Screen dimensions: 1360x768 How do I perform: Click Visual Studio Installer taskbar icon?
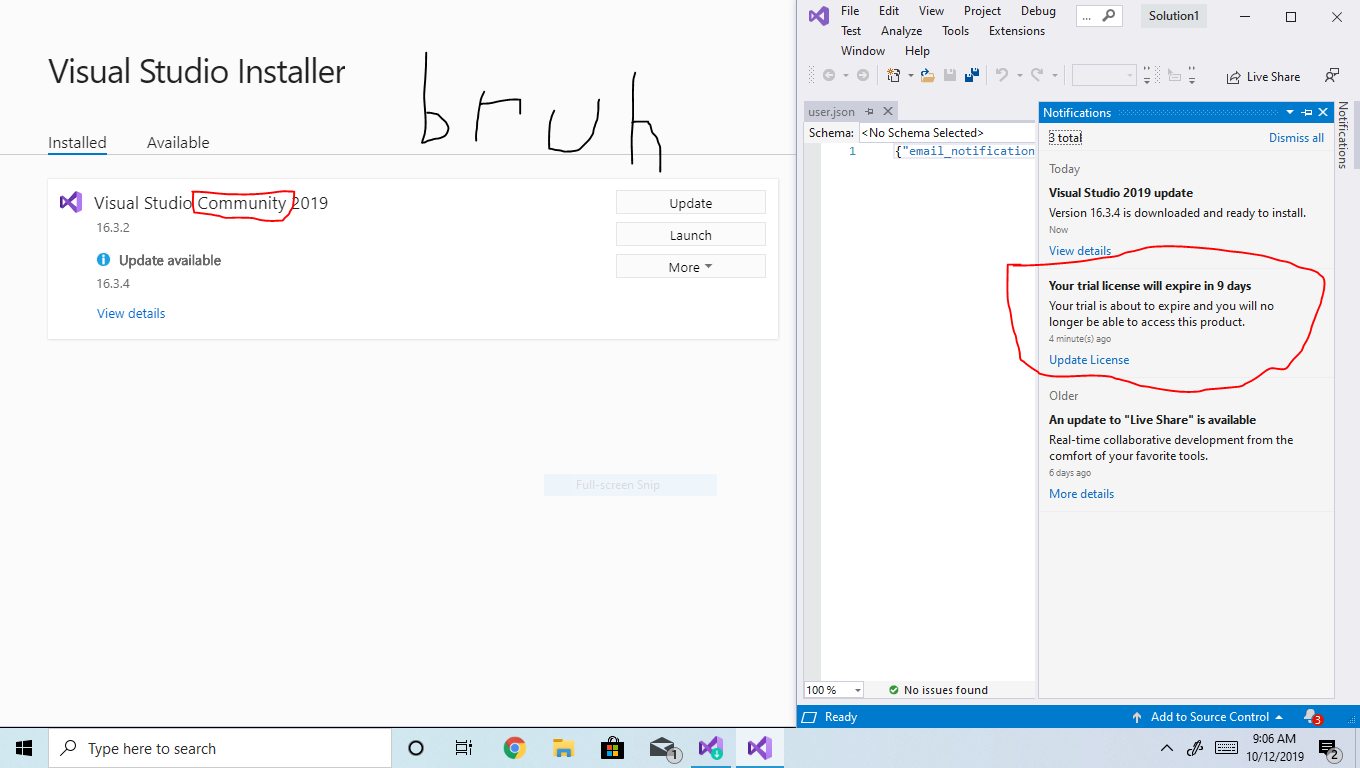711,748
